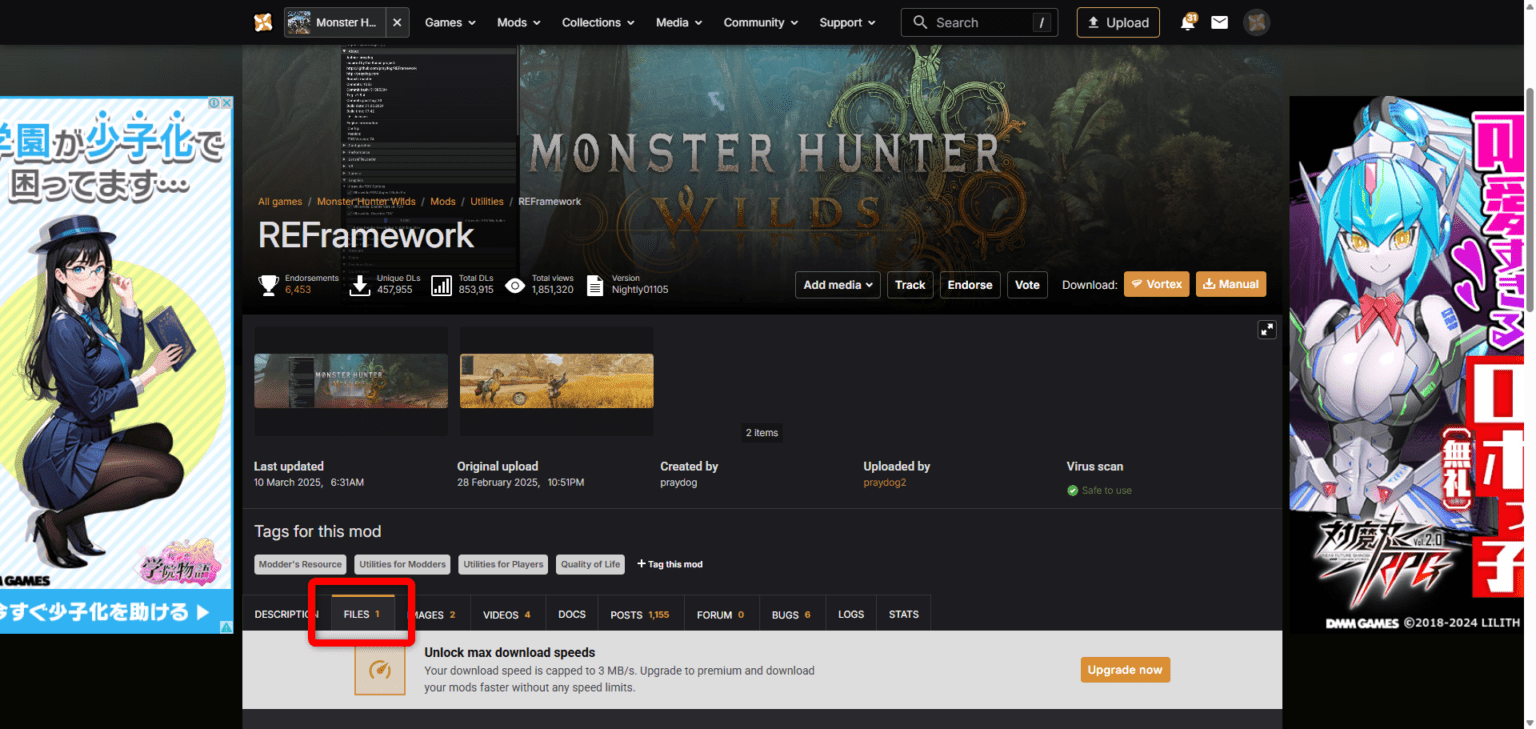1536x729 pixels.
Task: Download the mod with Vortex
Action: [1156, 284]
